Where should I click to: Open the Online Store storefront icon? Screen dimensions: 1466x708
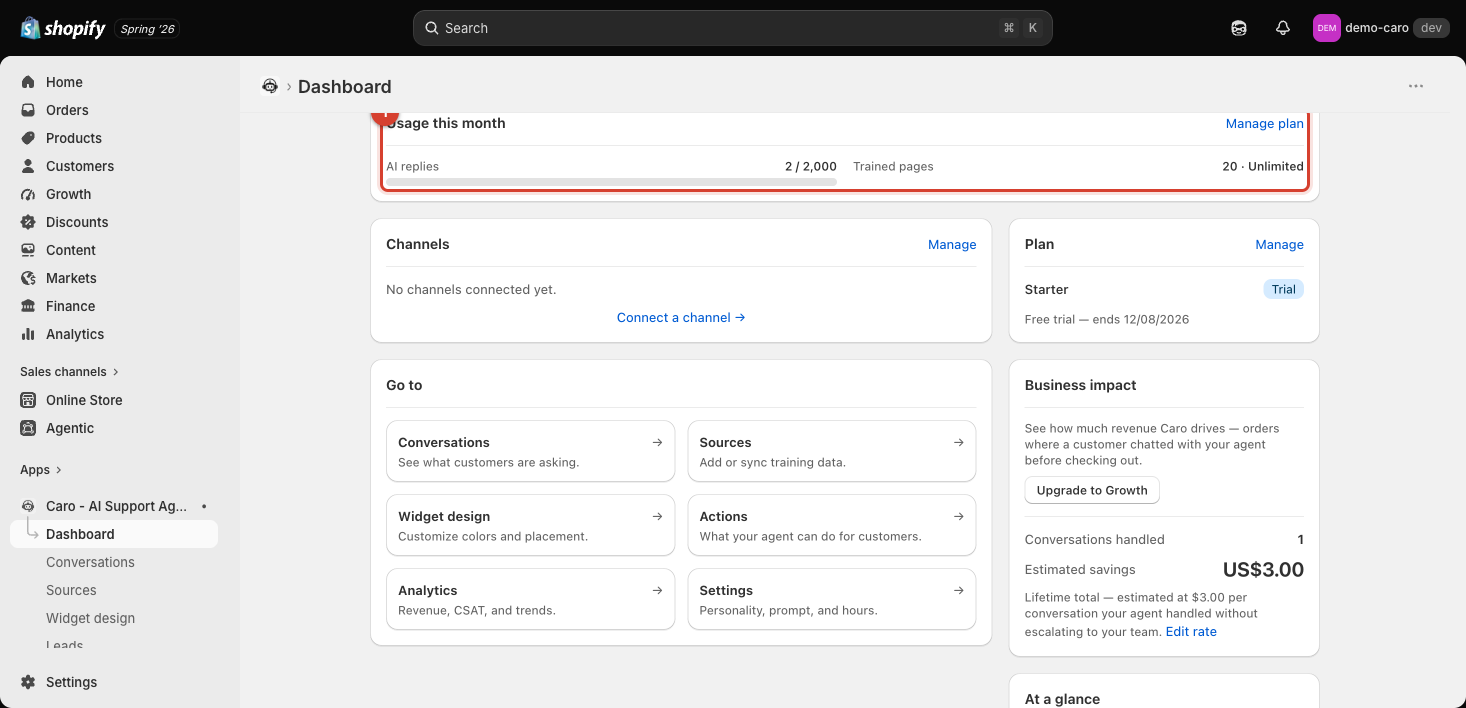(x=28, y=400)
